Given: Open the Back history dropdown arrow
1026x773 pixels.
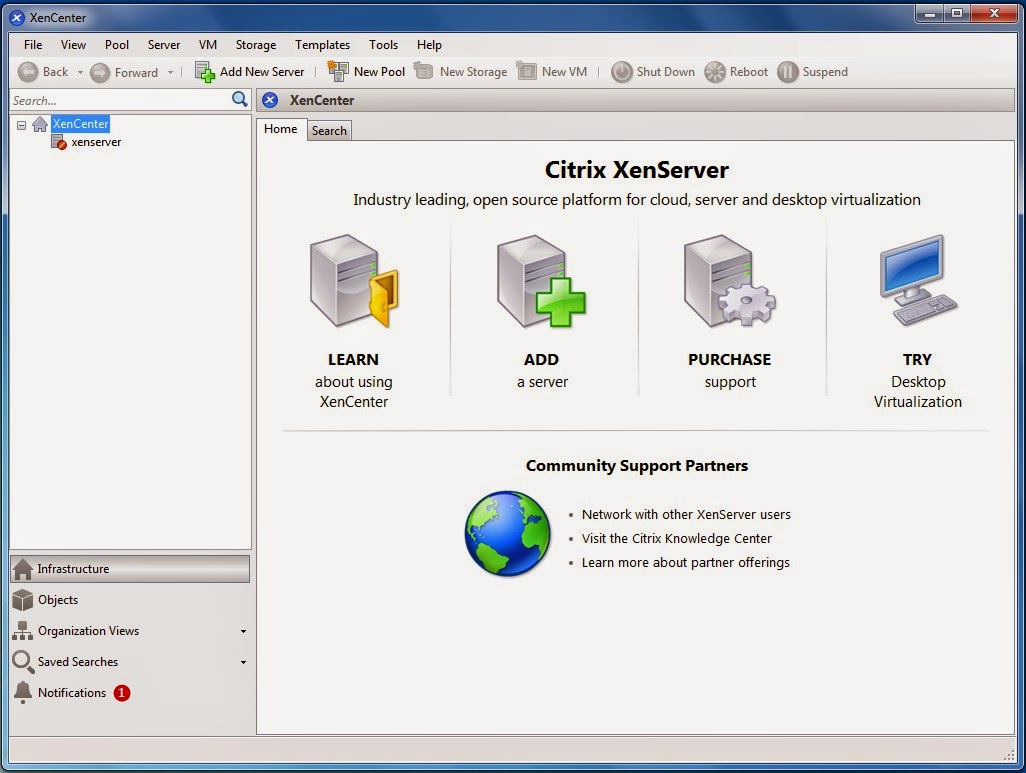Looking at the screenshot, I should 80,73.
